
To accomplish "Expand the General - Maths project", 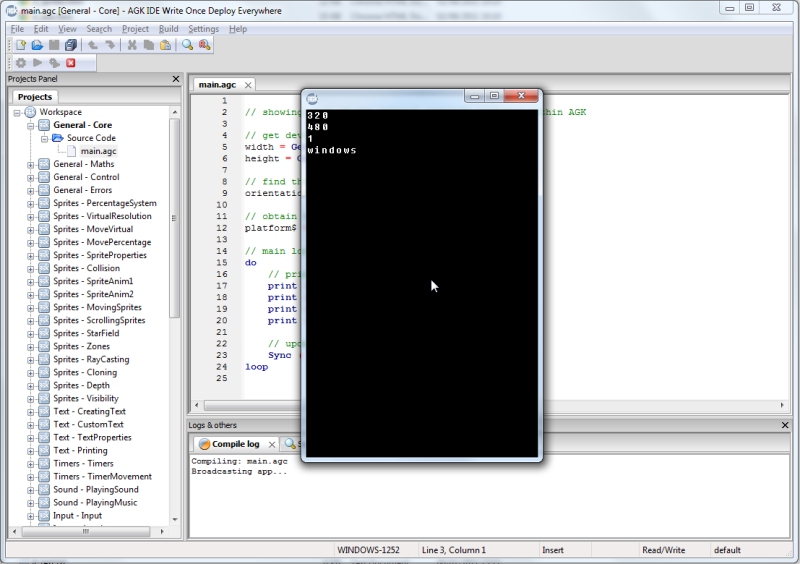I will 31,164.
